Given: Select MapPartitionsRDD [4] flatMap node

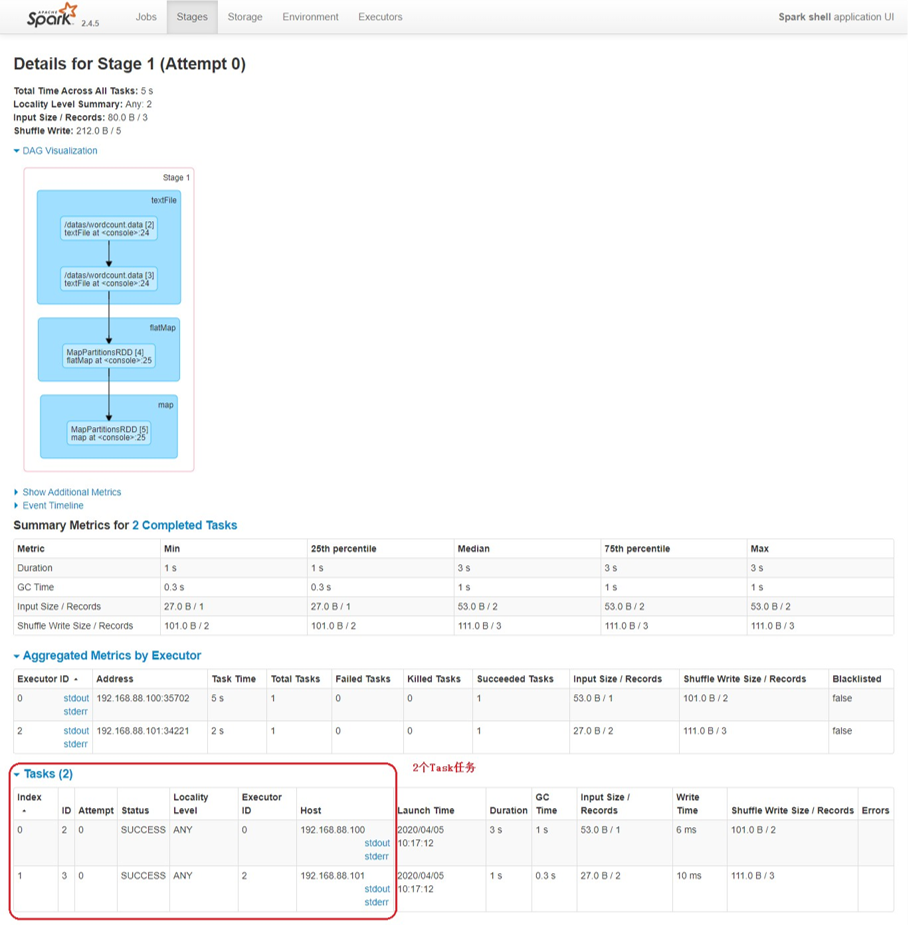Looking at the screenshot, I should tap(109, 356).
